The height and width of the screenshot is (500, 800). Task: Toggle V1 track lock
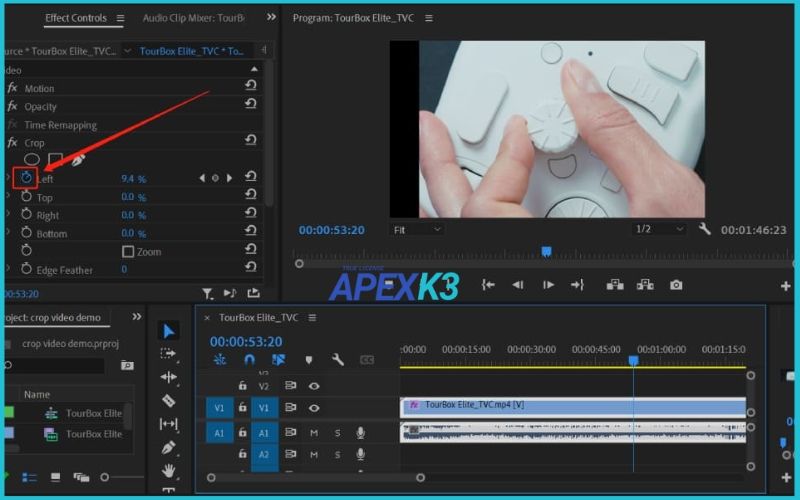[243, 408]
